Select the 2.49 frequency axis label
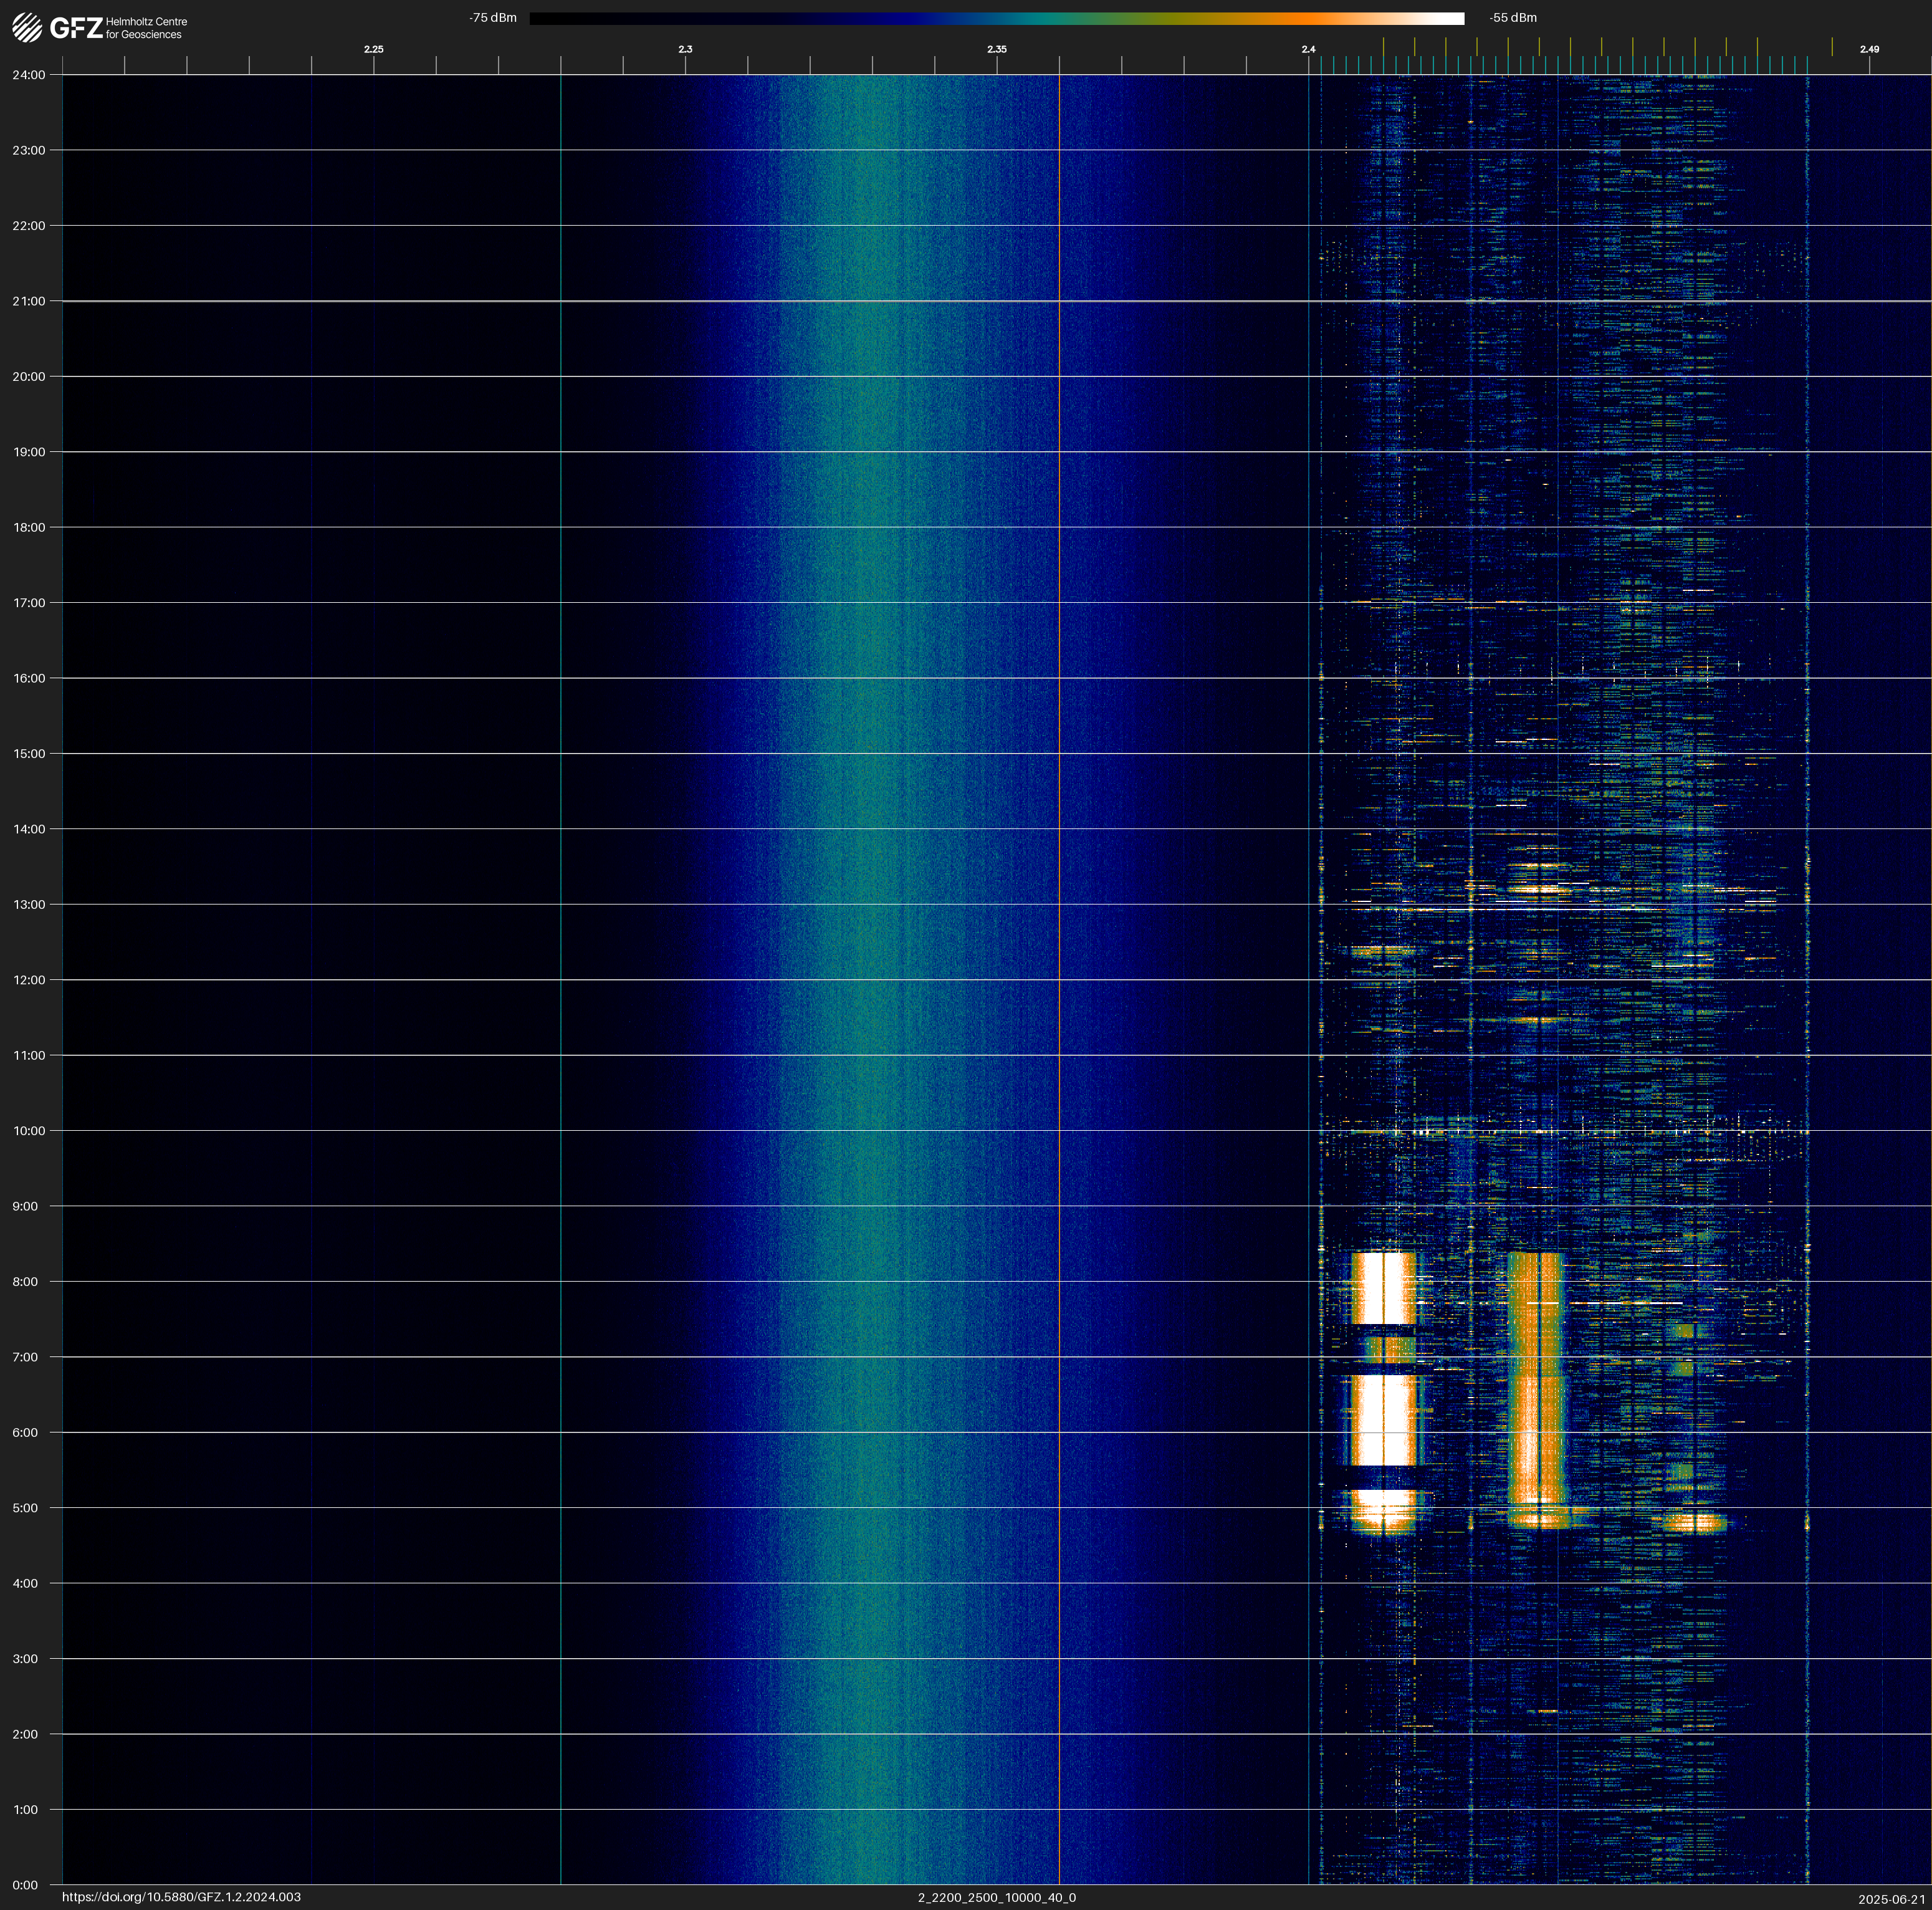1932x1910 pixels. tap(1868, 49)
